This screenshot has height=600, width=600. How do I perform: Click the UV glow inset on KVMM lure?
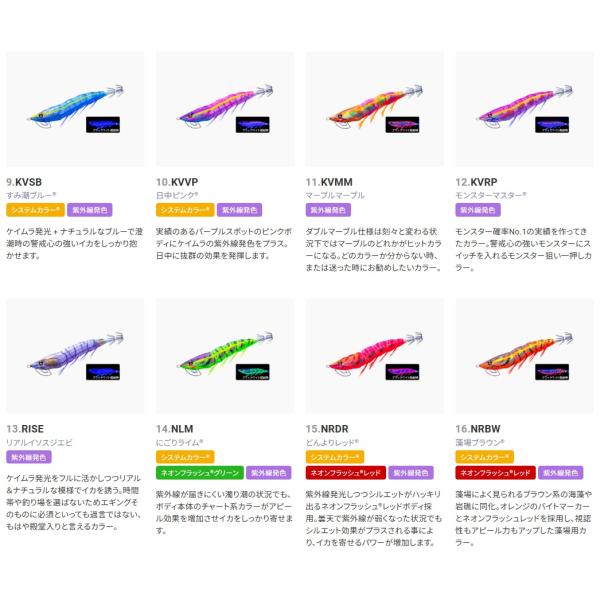click(402, 125)
